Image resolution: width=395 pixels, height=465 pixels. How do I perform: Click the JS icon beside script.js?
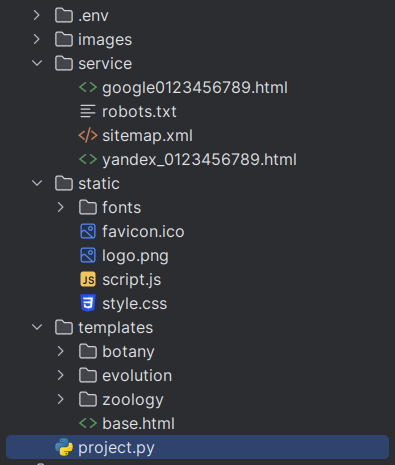[88, 279]
